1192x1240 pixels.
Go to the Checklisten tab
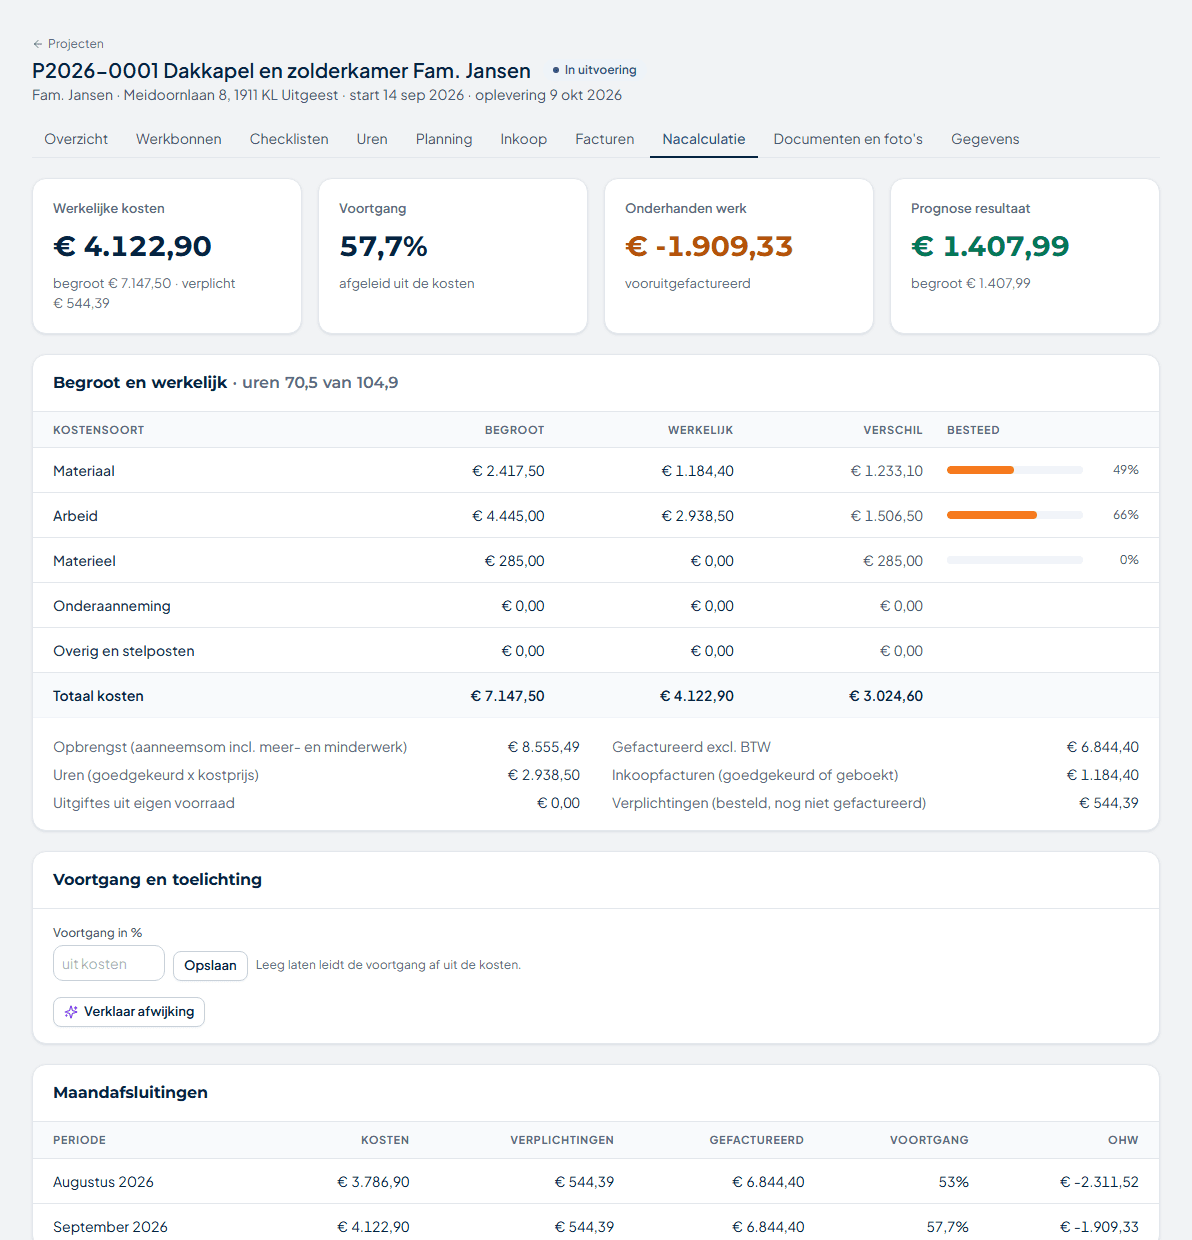(289, 139)
